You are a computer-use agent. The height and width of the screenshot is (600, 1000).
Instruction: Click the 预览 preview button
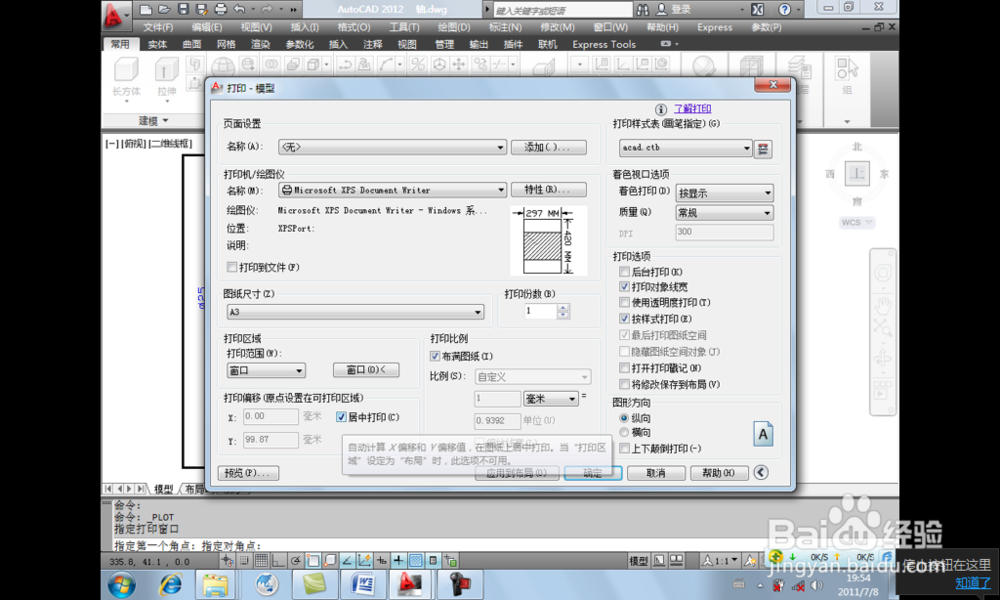(x=248, y=472)
